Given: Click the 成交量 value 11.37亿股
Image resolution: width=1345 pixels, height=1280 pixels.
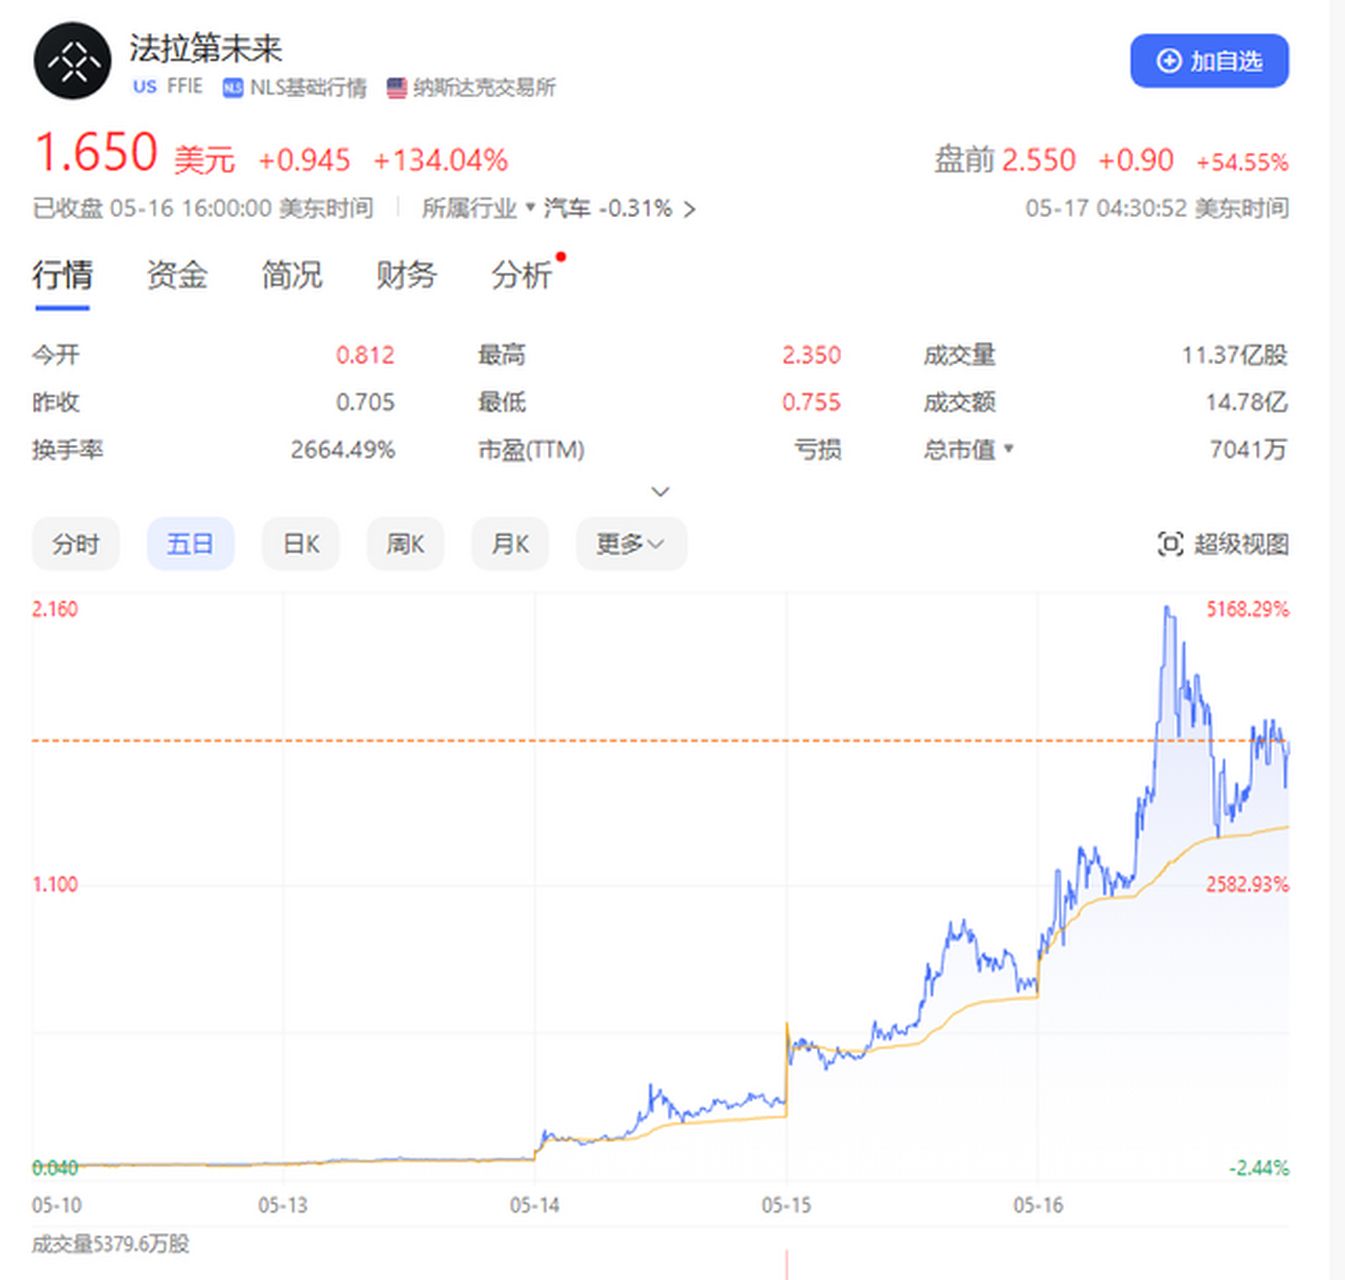Looking at the screenshot, I should point(1235,355).
